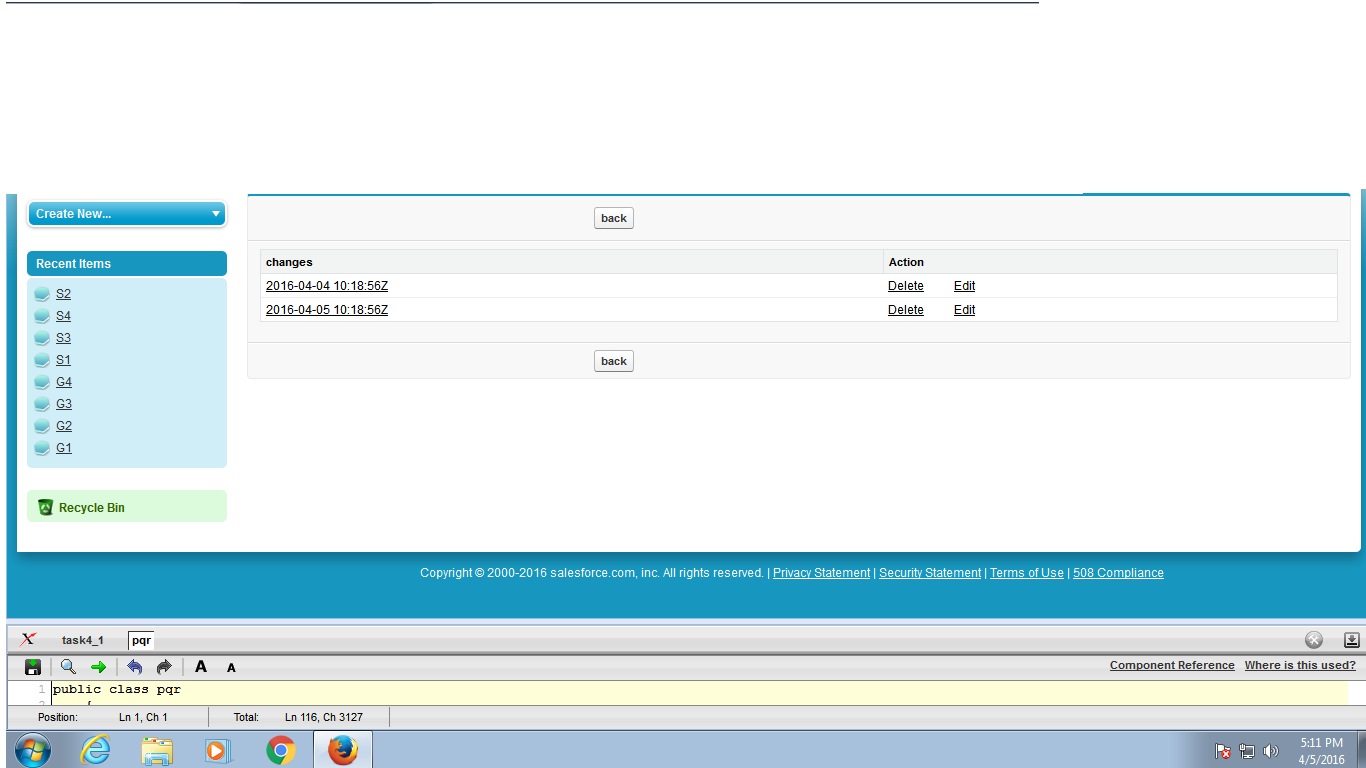Screen dimensions: 1366x768
Task: Open recent item S1
Action: [x=63, y=360]
